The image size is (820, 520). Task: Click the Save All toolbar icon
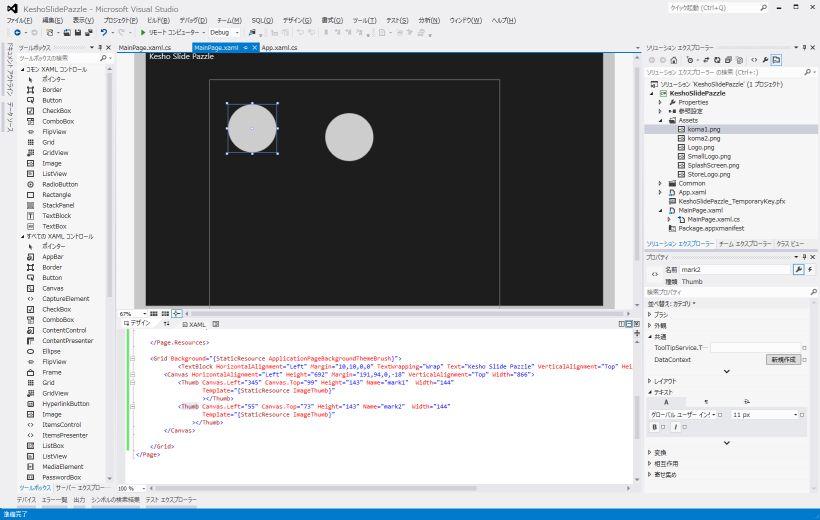(87, 32)
